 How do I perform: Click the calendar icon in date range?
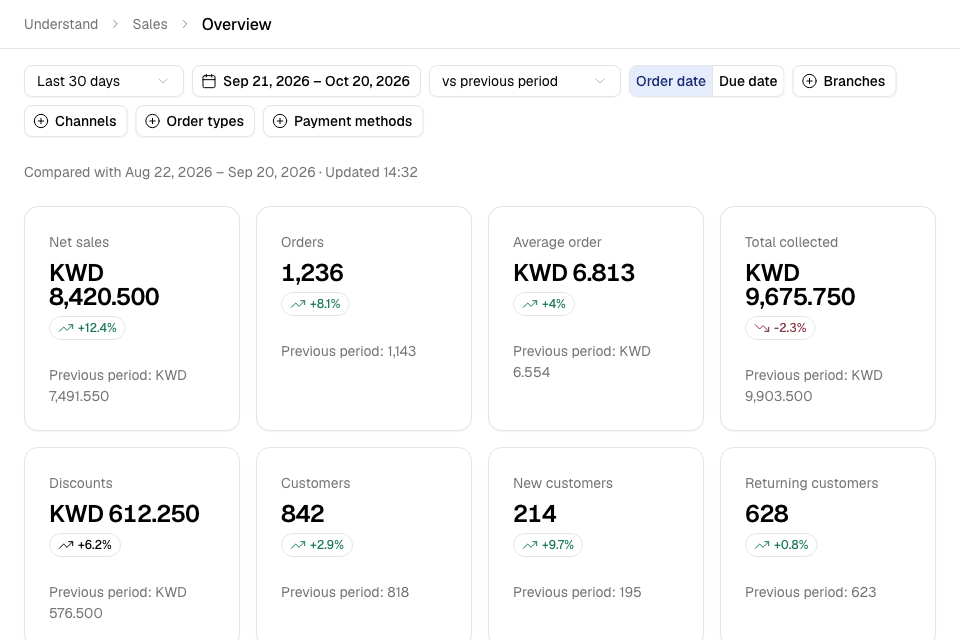click(209, 81)
